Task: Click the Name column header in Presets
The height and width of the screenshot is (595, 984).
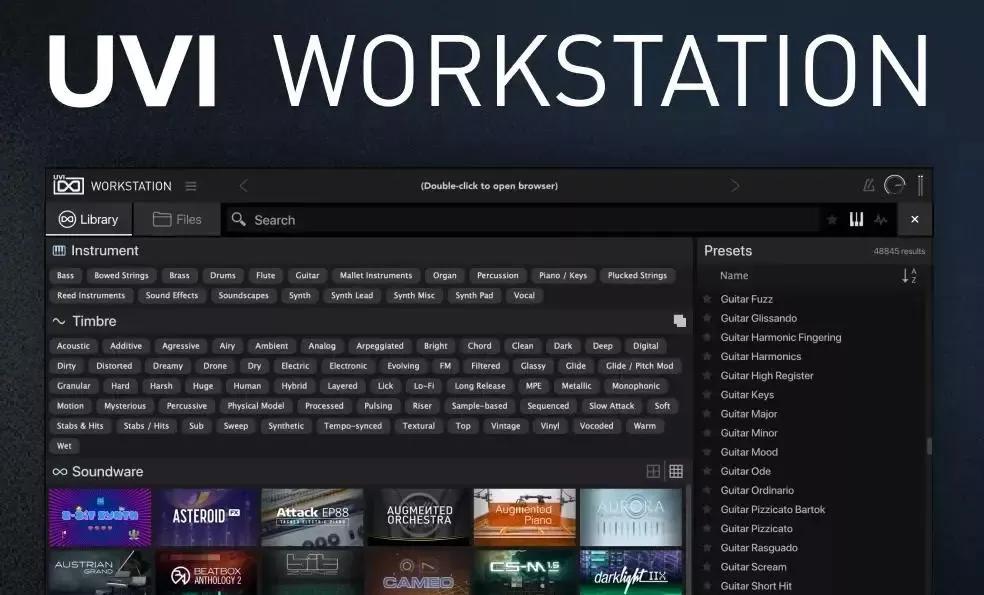Action: click(x=734, y=276)
